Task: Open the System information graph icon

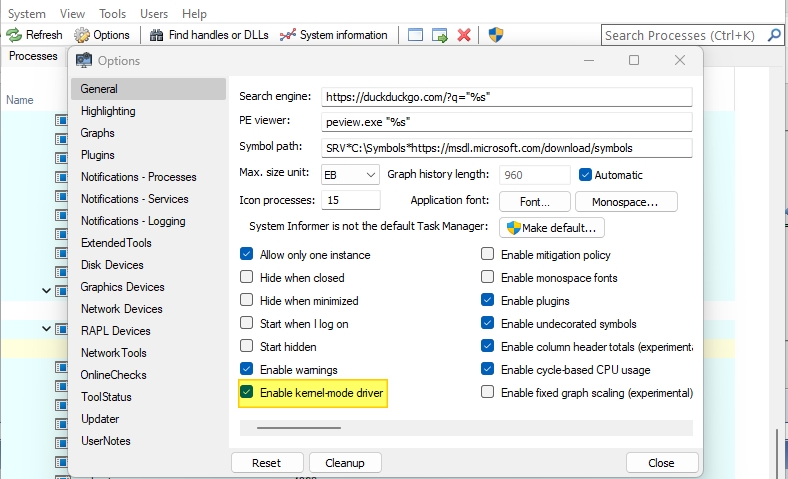Action: point(287,35)
